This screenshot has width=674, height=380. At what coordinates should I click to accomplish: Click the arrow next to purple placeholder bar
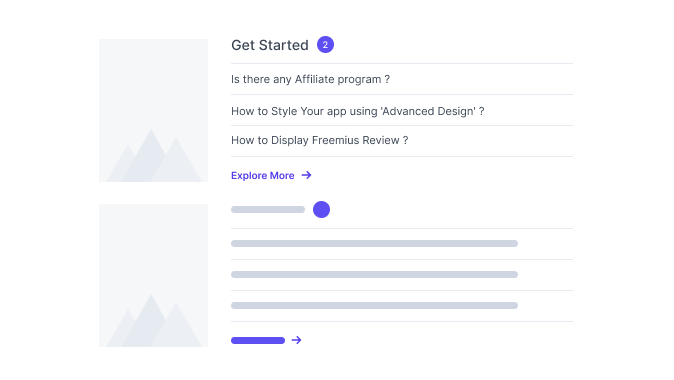pyautogui.click(x=296, y=340)
